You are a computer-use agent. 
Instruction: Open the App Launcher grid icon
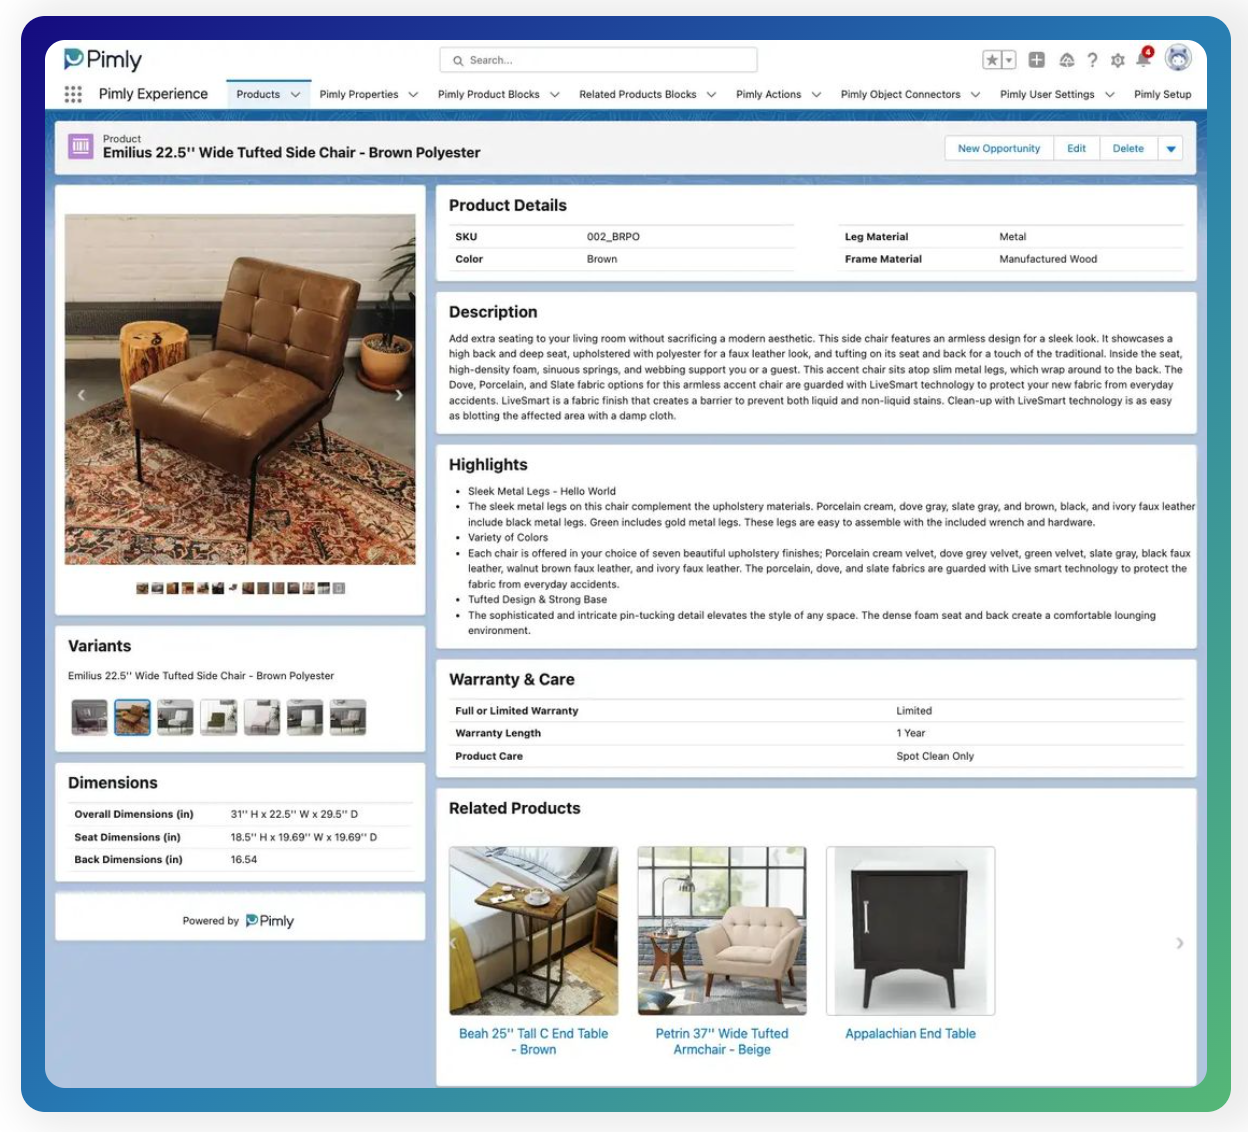click(x=73, y=94)
